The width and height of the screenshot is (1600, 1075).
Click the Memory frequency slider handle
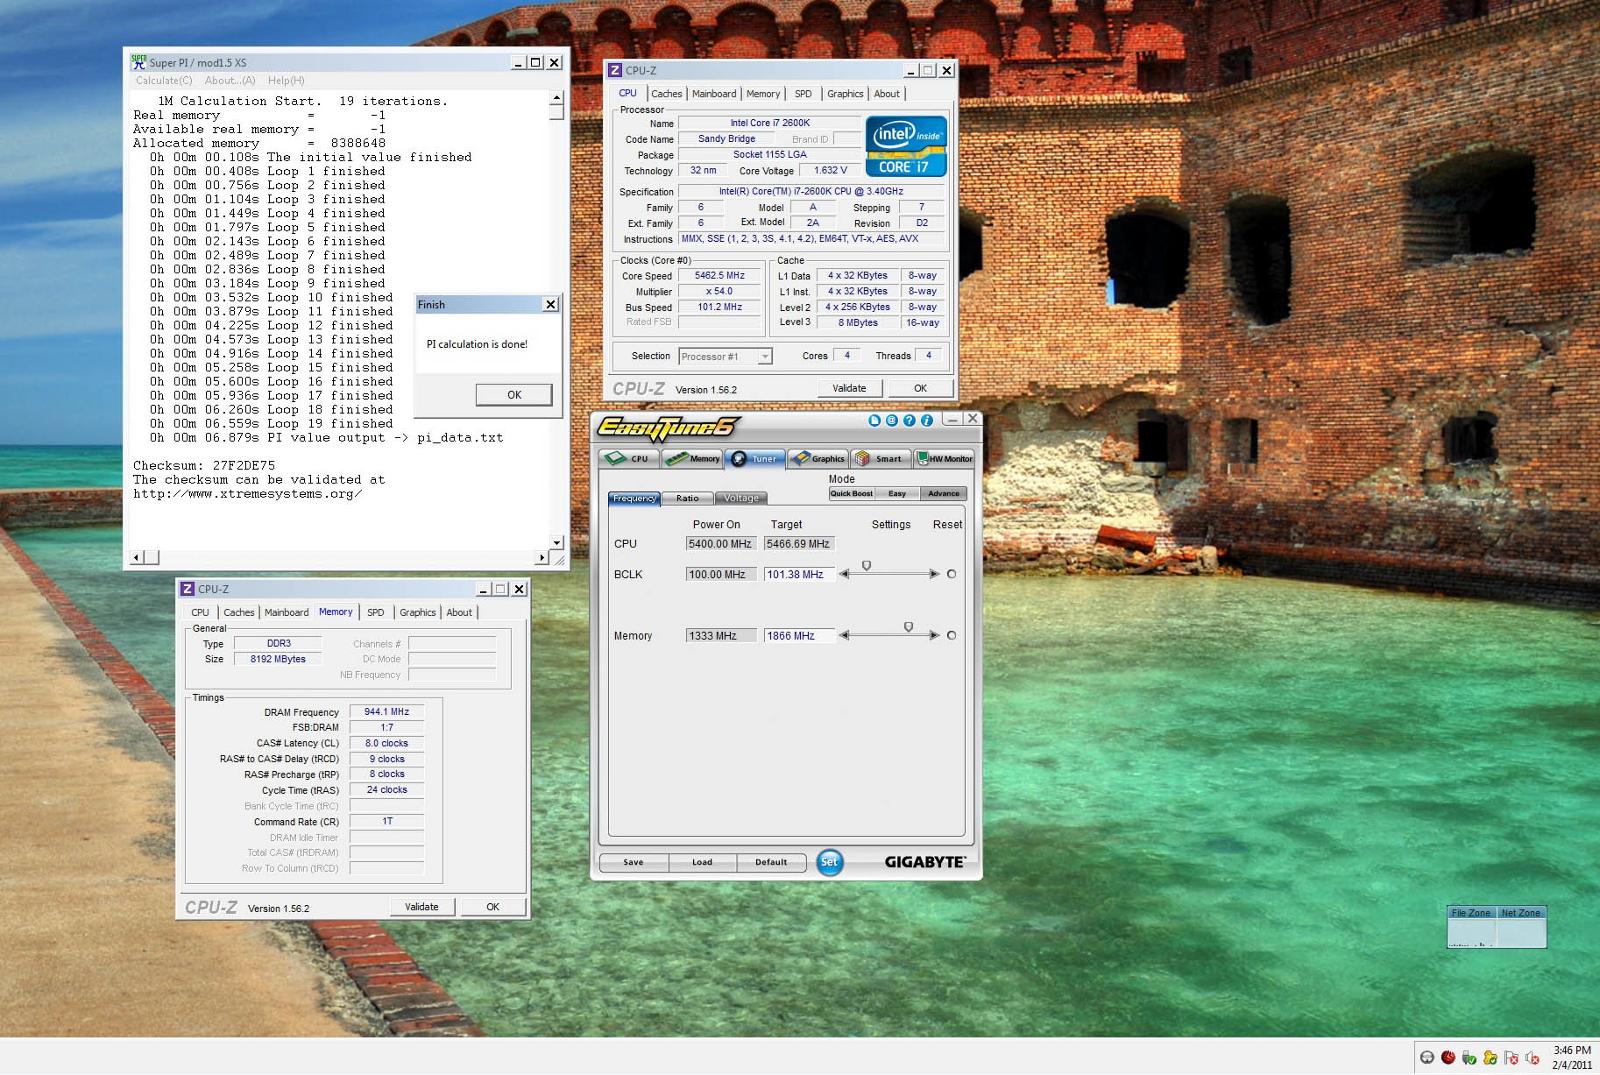908,627
